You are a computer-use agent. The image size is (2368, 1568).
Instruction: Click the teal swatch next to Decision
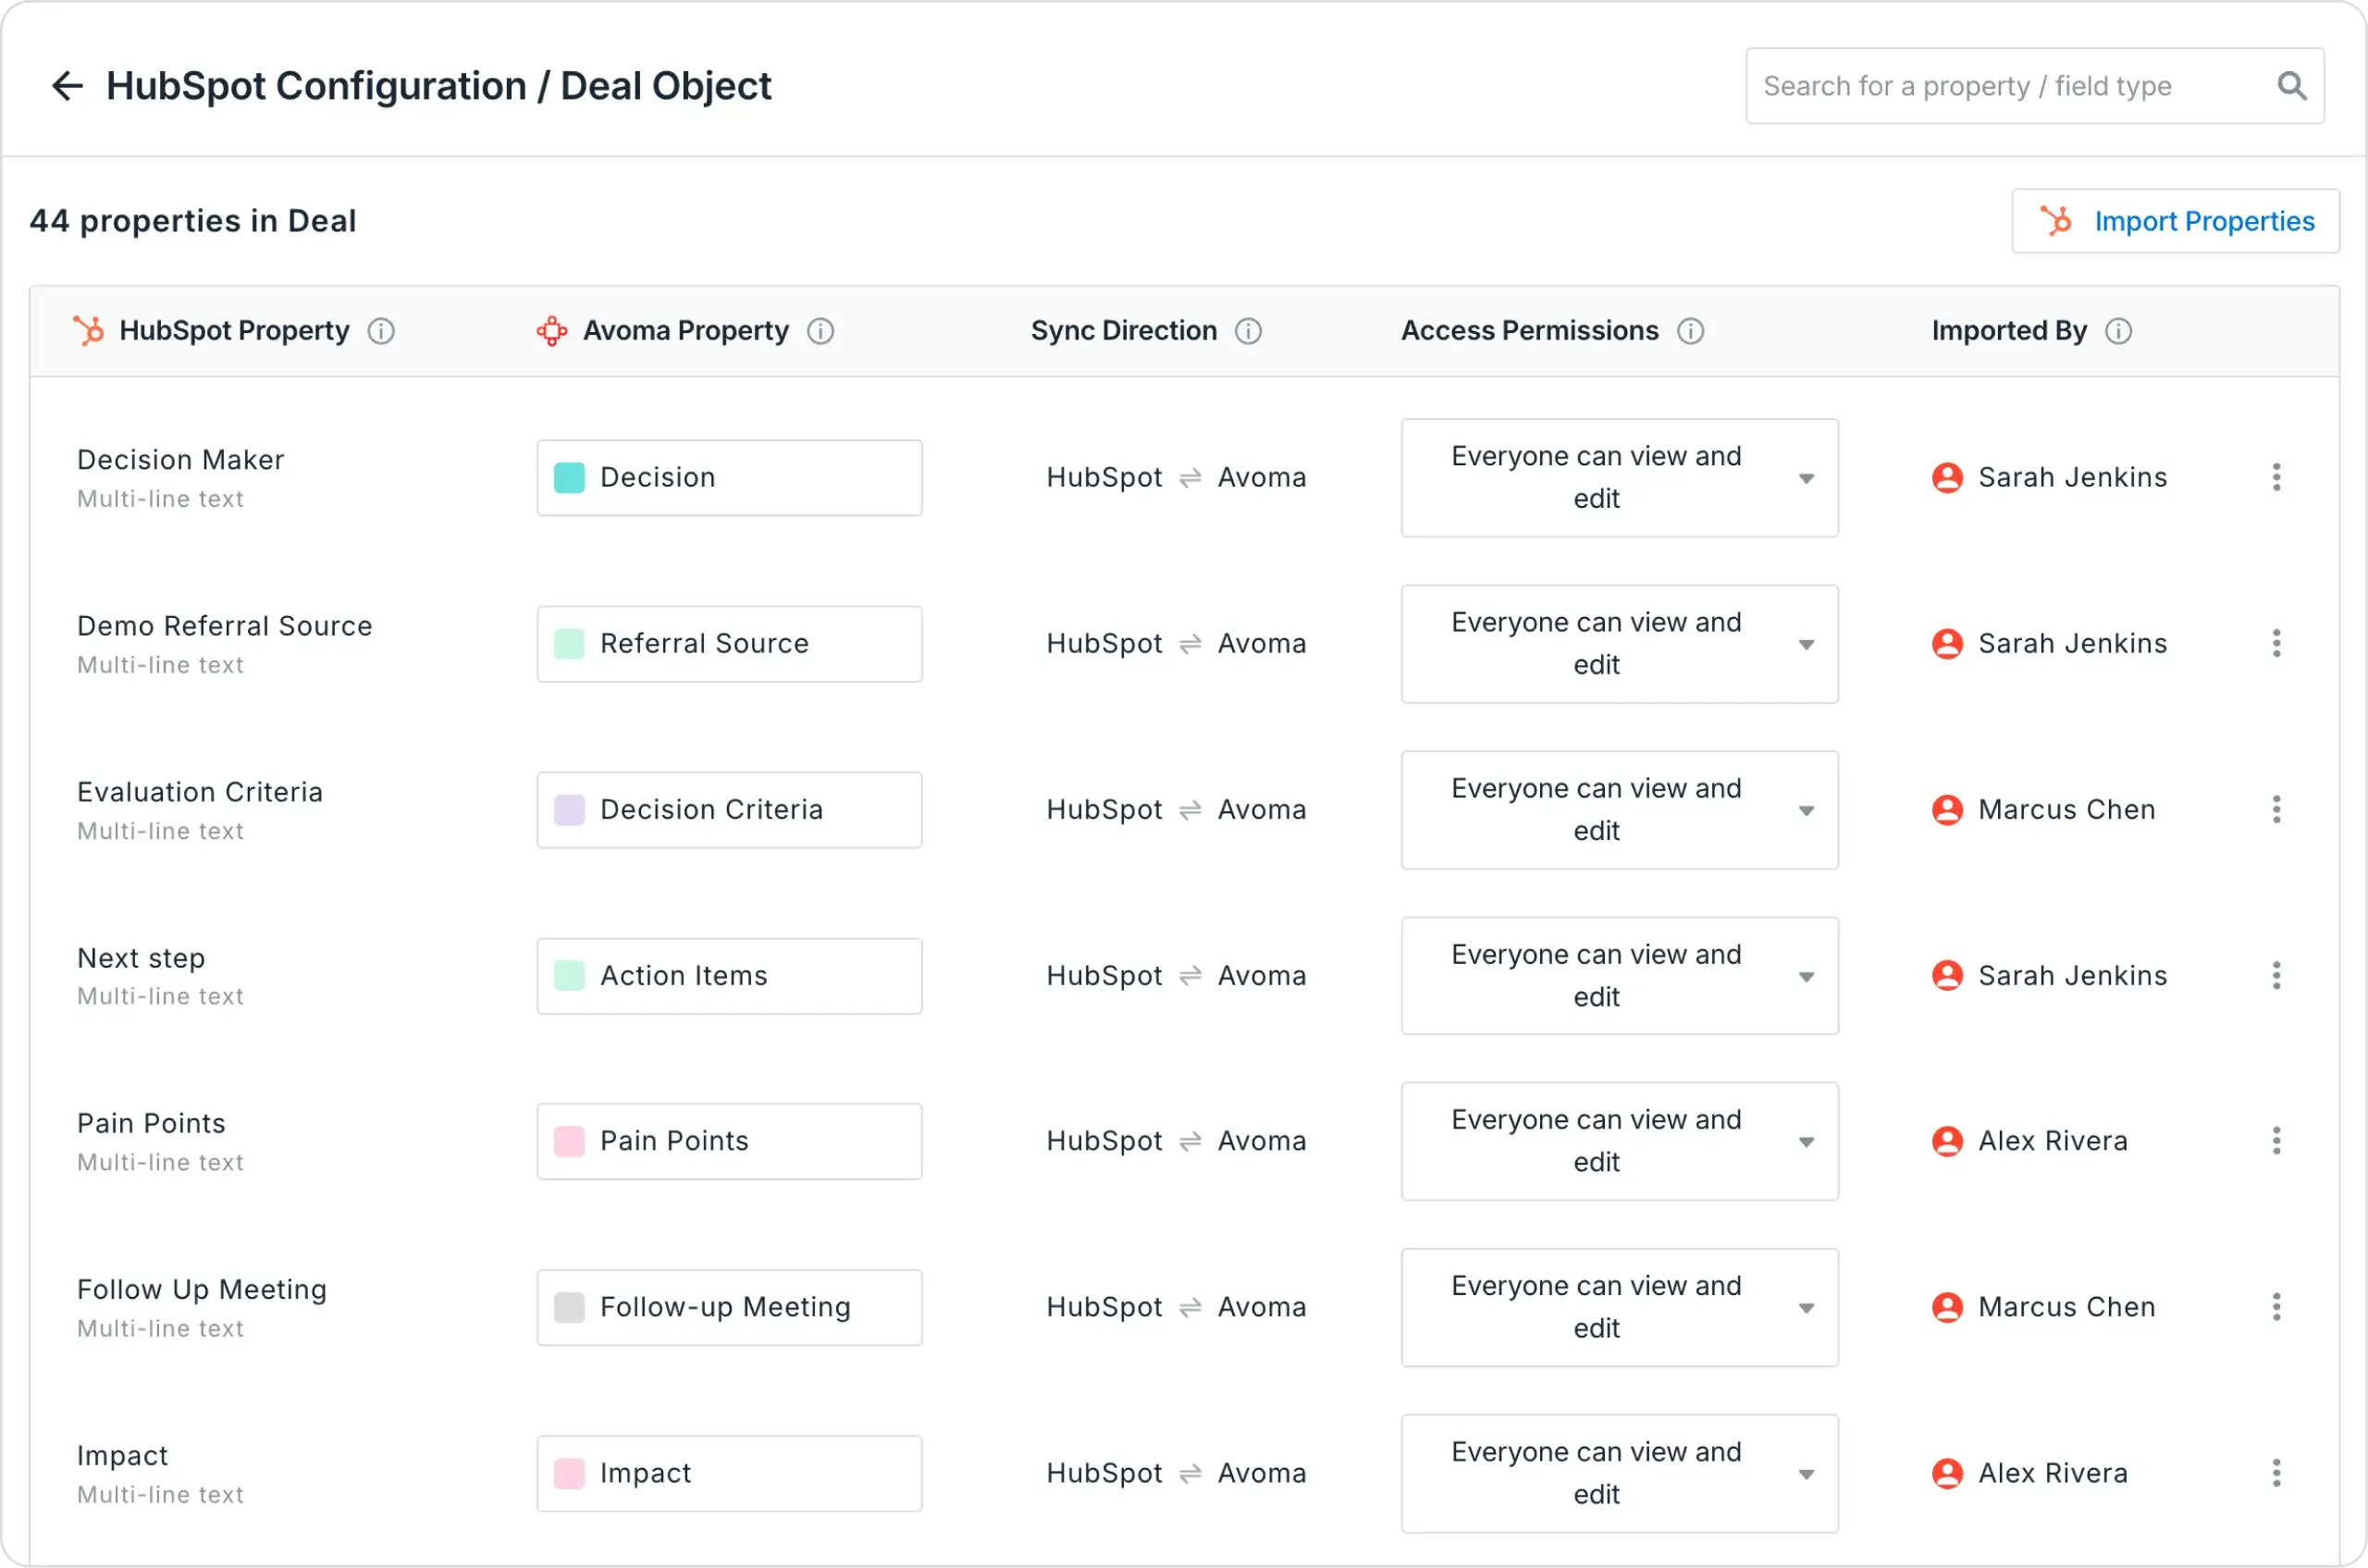569,478
